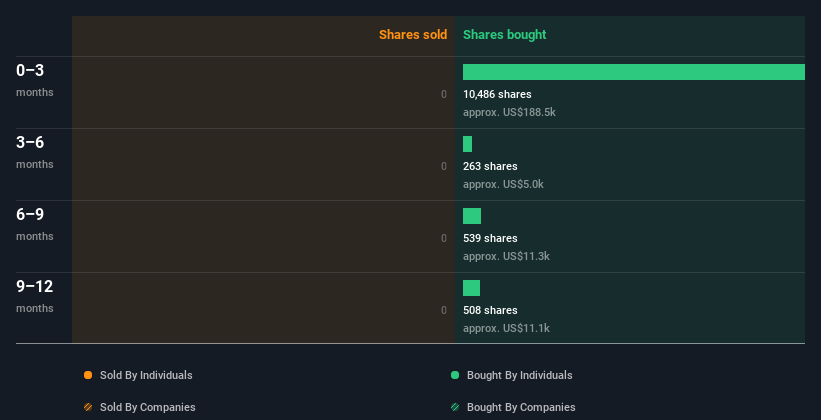
Task: Click the striped Sold By Companies legend icon
Action: tap(88, 407)
